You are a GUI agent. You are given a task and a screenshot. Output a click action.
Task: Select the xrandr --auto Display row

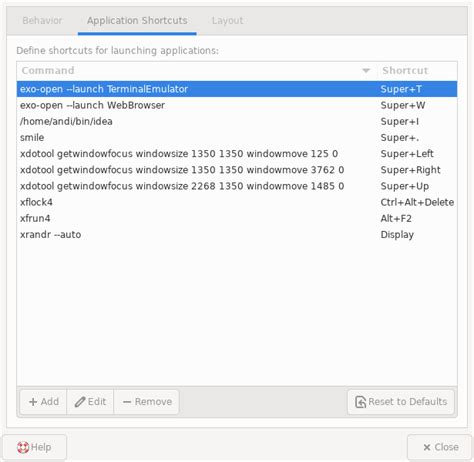(x=237, y=234)
